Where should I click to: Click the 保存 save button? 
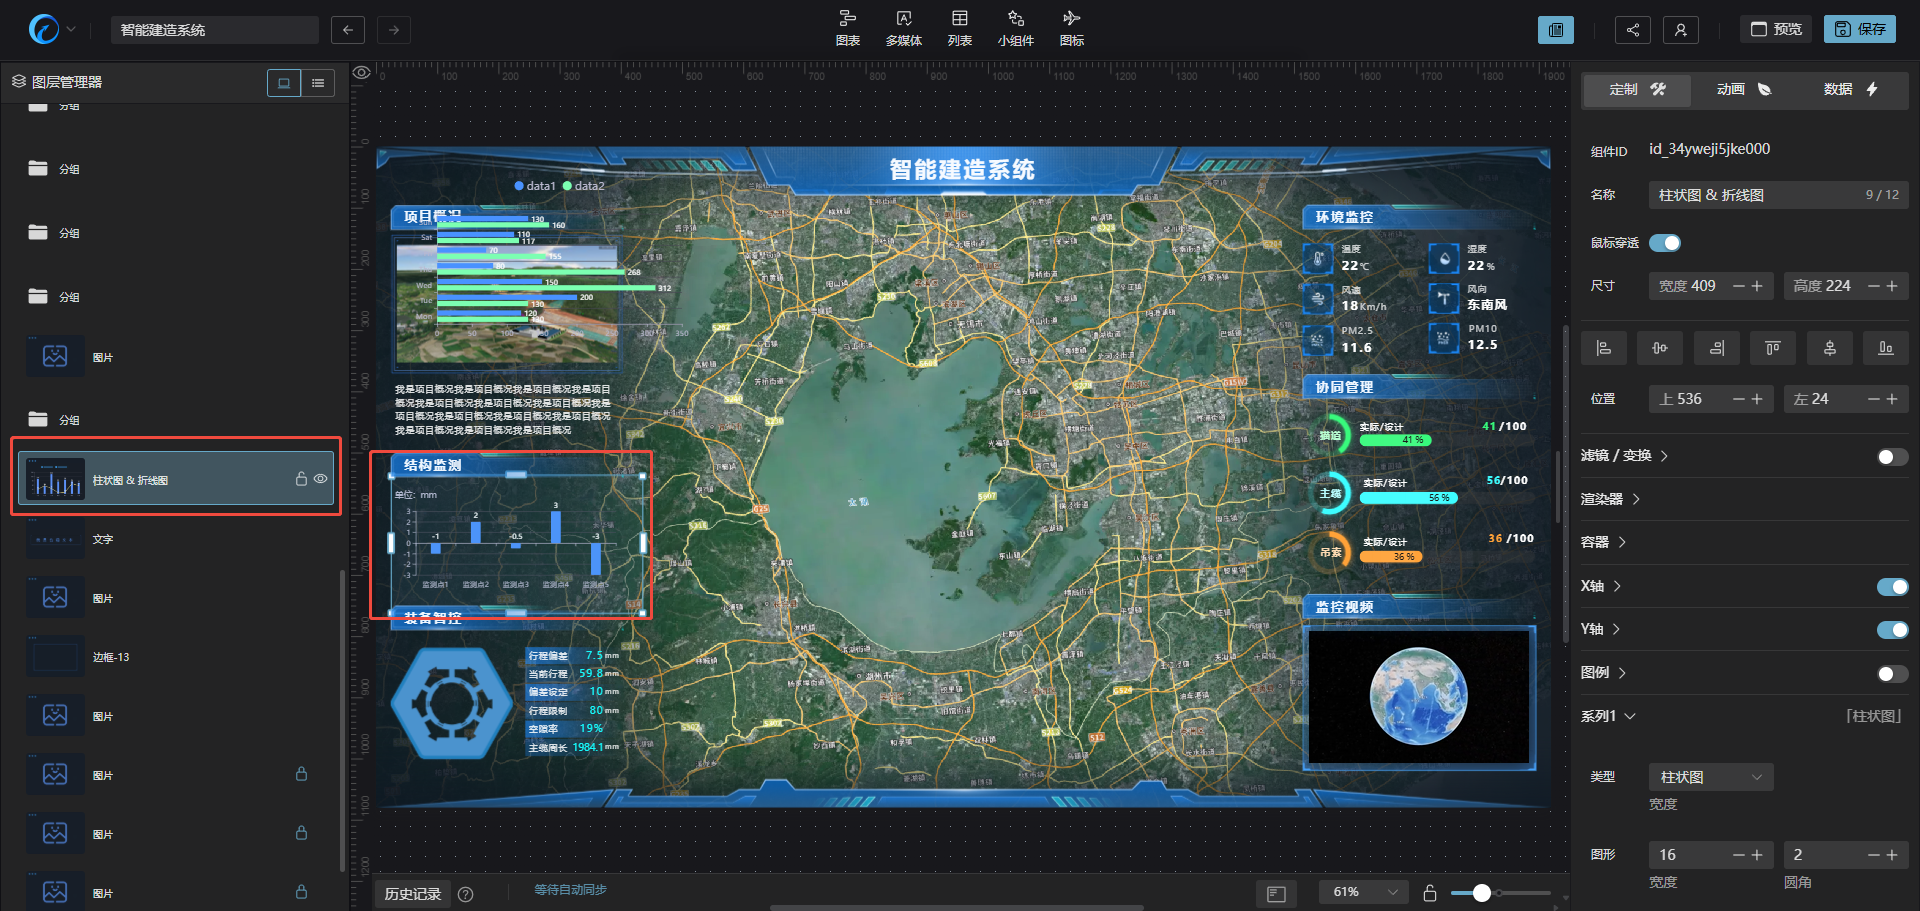point(1859,29)
